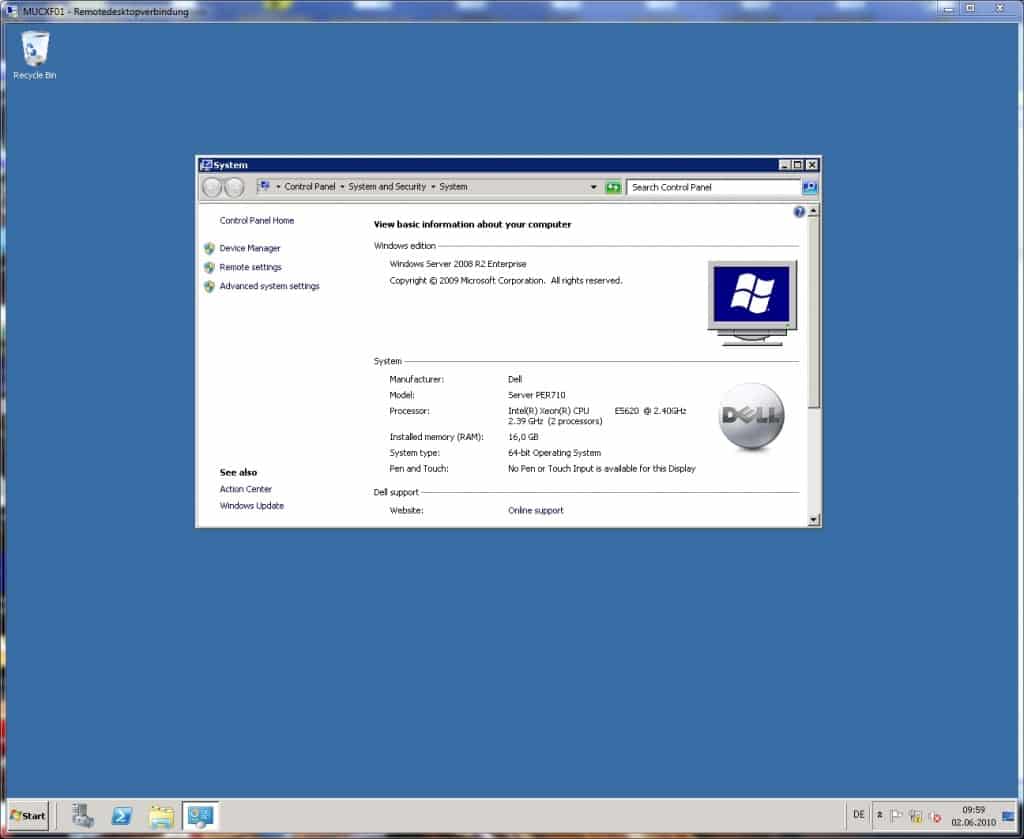Click the vertical scrollbar thumb in System window

click(x=813, y=312)
